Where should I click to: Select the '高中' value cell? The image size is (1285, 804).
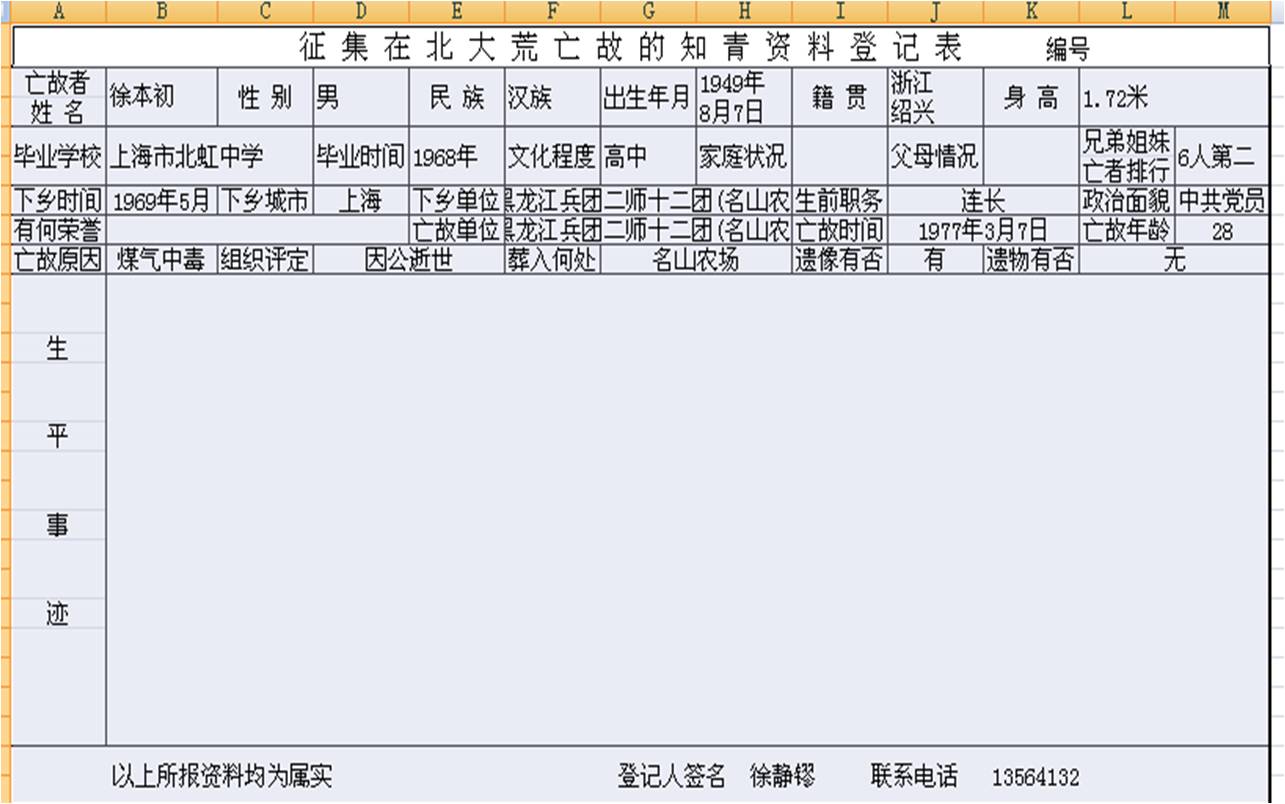pos(648,156)
